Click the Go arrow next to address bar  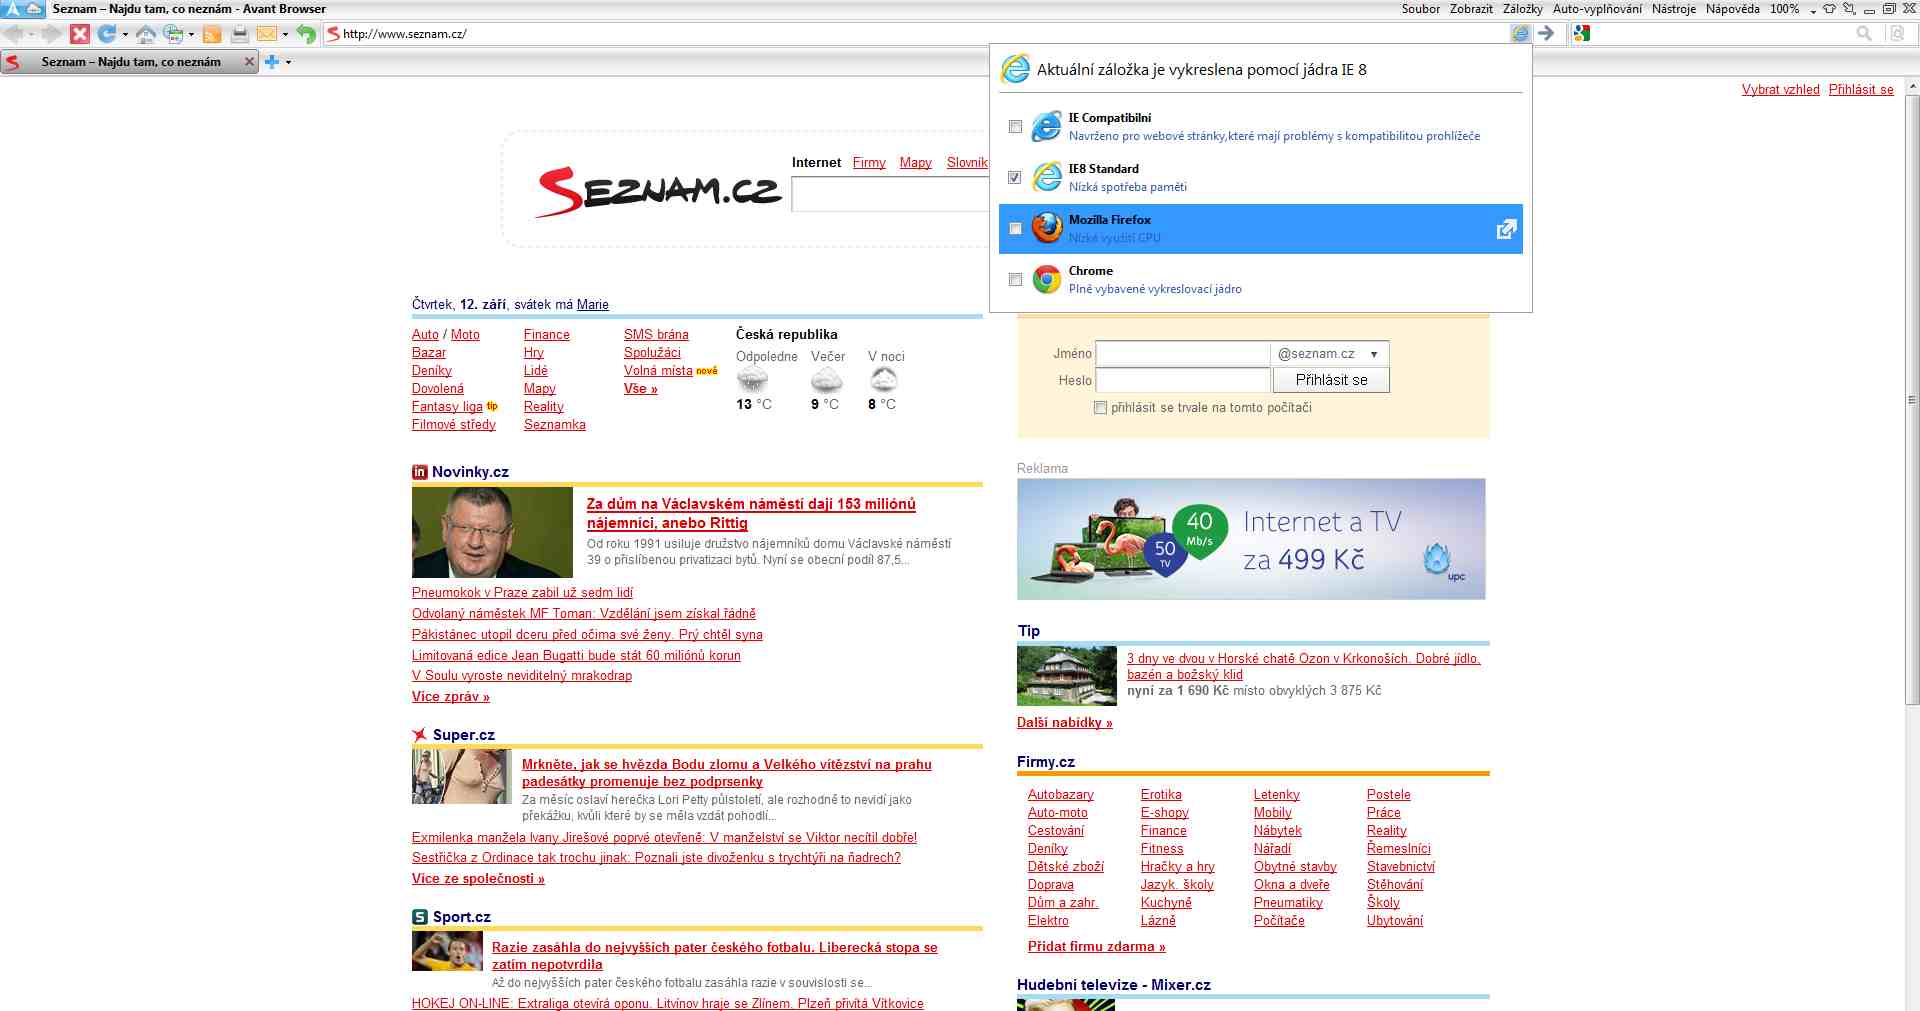click(1546, 34)
